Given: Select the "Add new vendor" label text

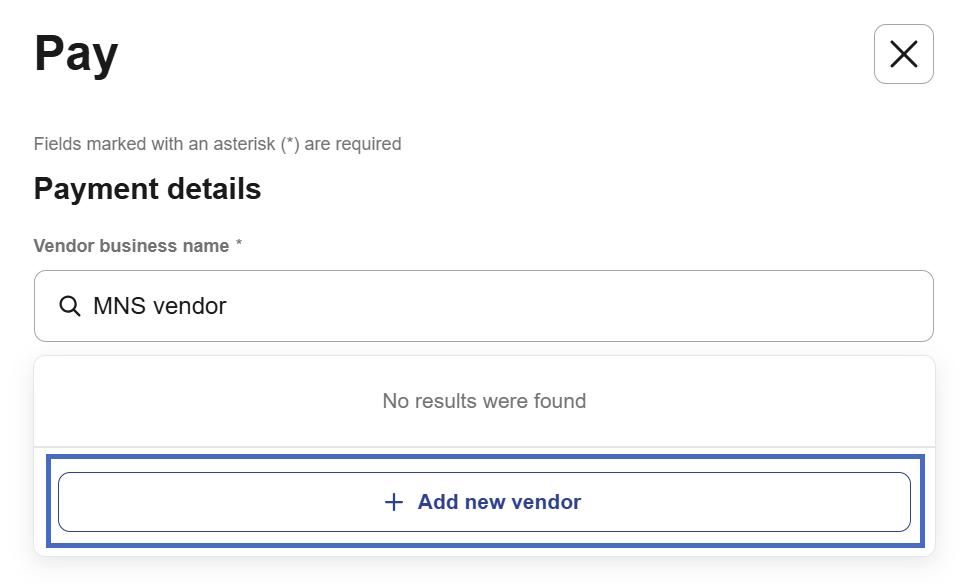Looking at the screenshot, I should tap(499, 502).
